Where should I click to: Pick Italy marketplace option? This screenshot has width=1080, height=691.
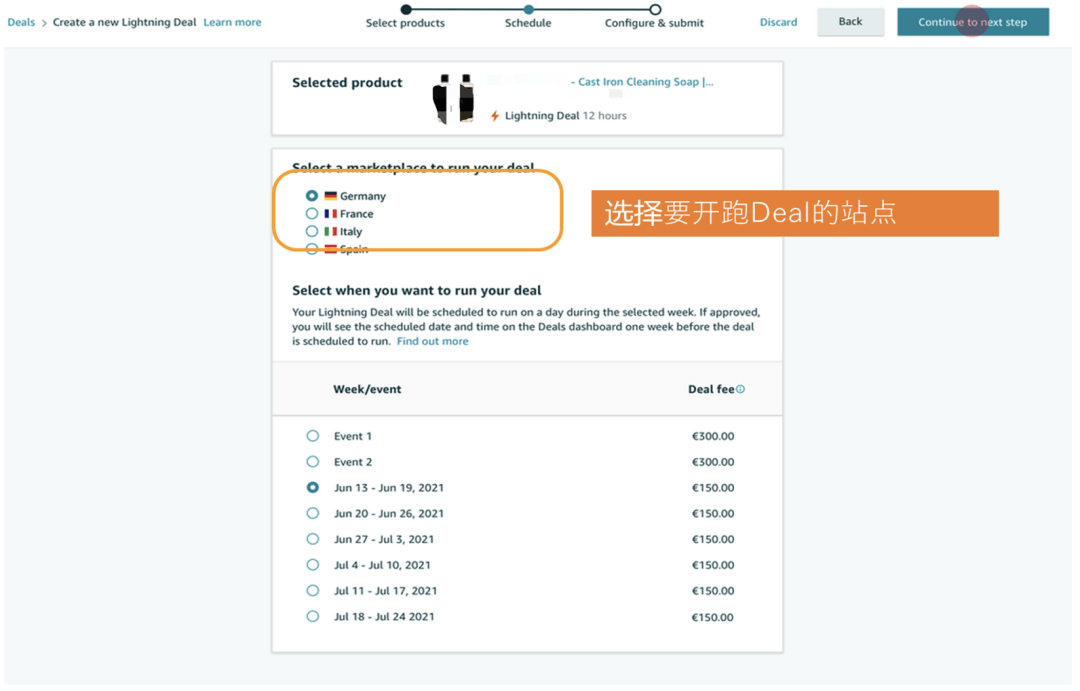click(312, 231)
